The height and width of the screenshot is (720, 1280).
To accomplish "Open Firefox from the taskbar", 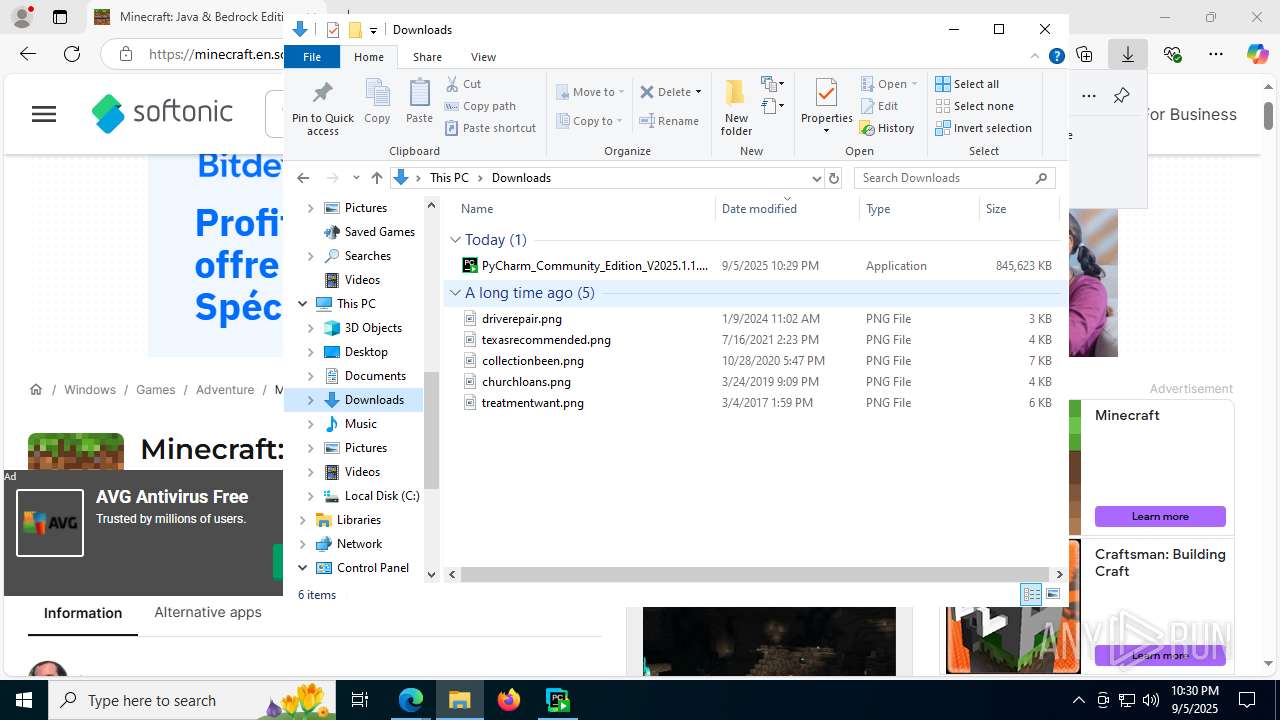I will coord(509,700).
